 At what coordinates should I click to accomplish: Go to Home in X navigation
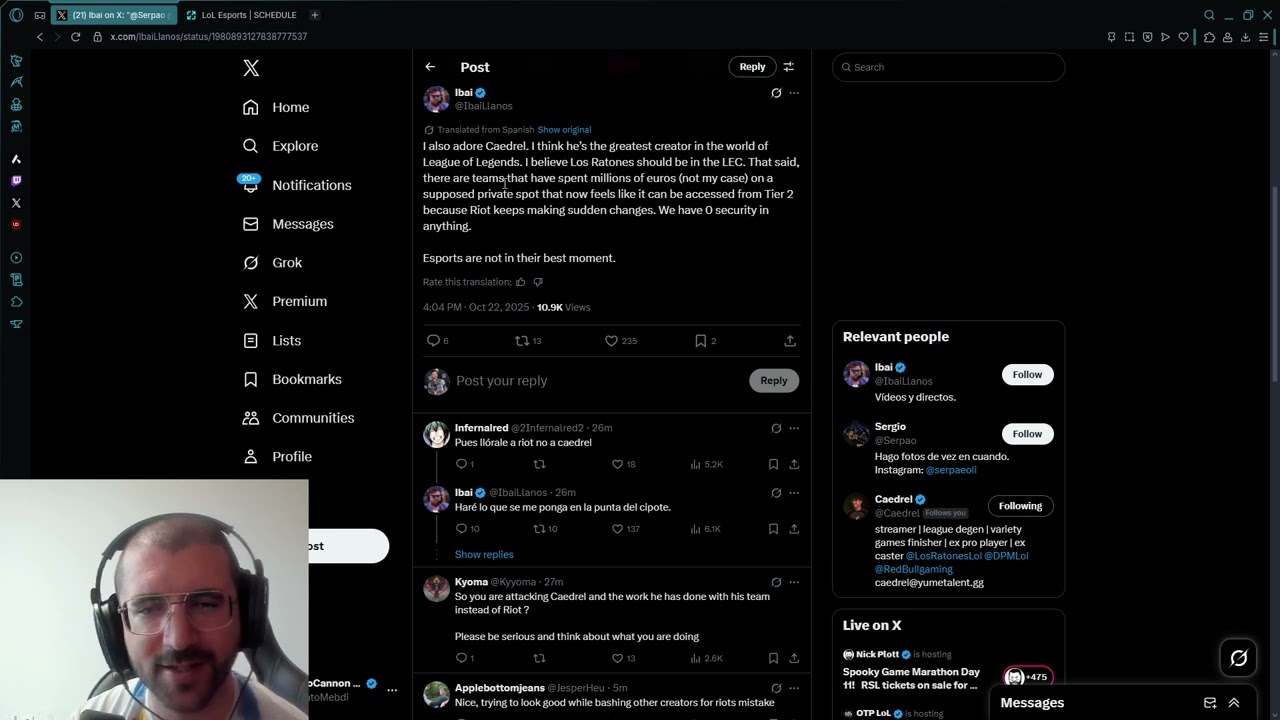coord(276,108)
